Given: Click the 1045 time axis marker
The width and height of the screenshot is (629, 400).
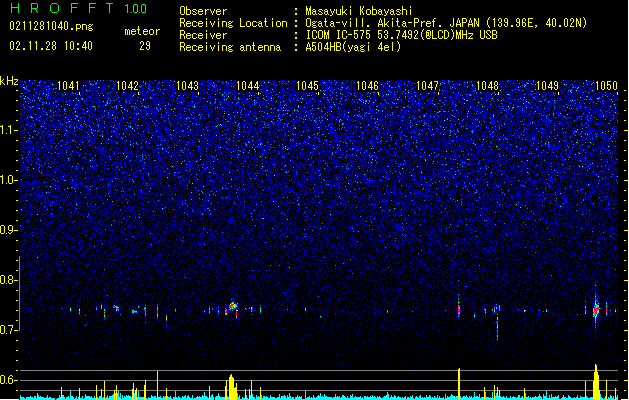Looking at the screenshot, I should (x=307, y=86).
